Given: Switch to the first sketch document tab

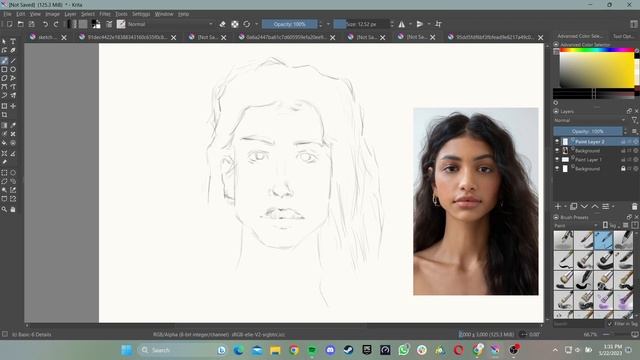Looking at the screenshot, I should coord(47,37).
